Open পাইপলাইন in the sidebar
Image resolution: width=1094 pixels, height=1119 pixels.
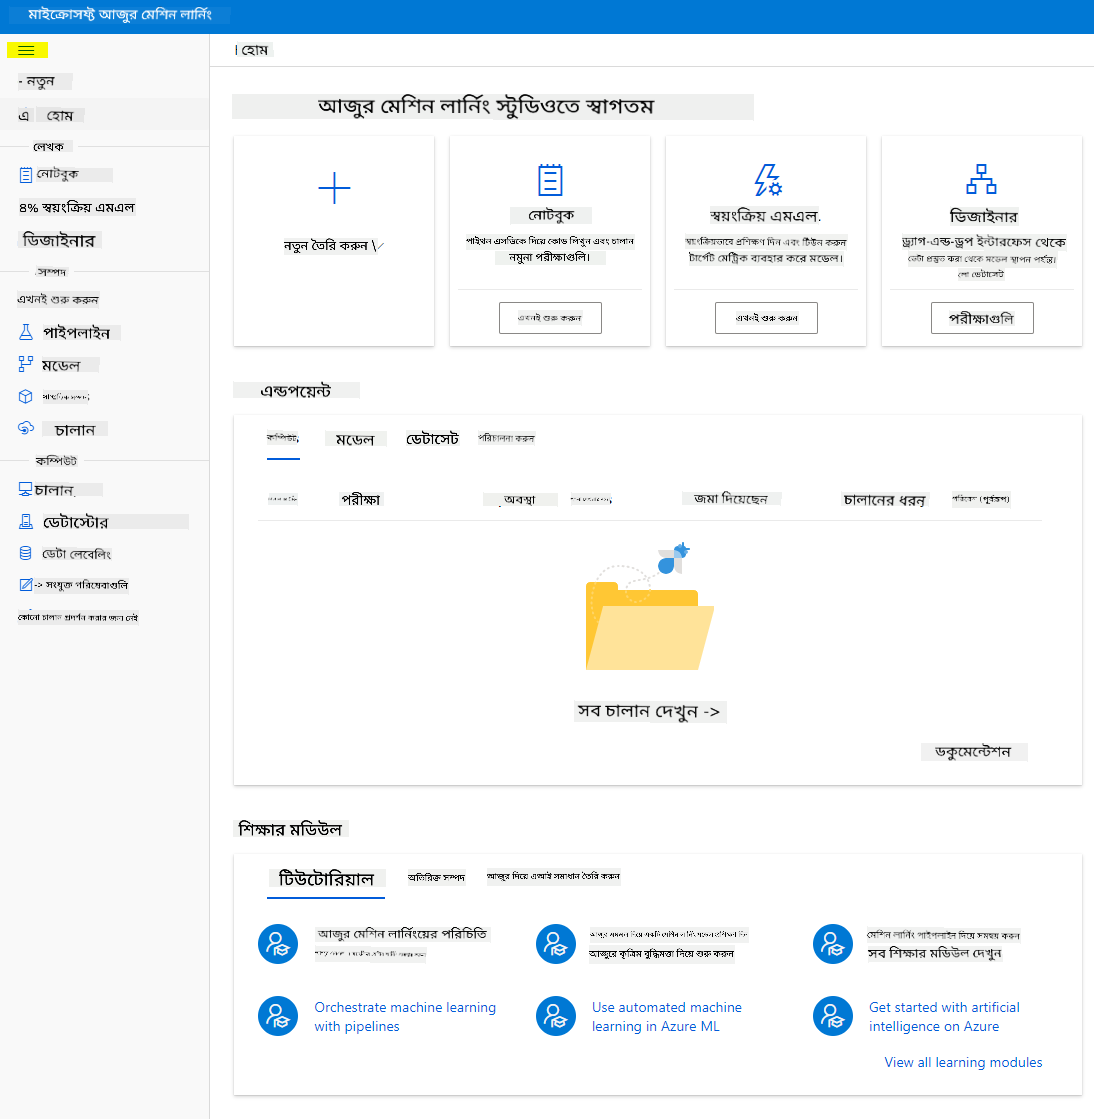tap(76, 333)
